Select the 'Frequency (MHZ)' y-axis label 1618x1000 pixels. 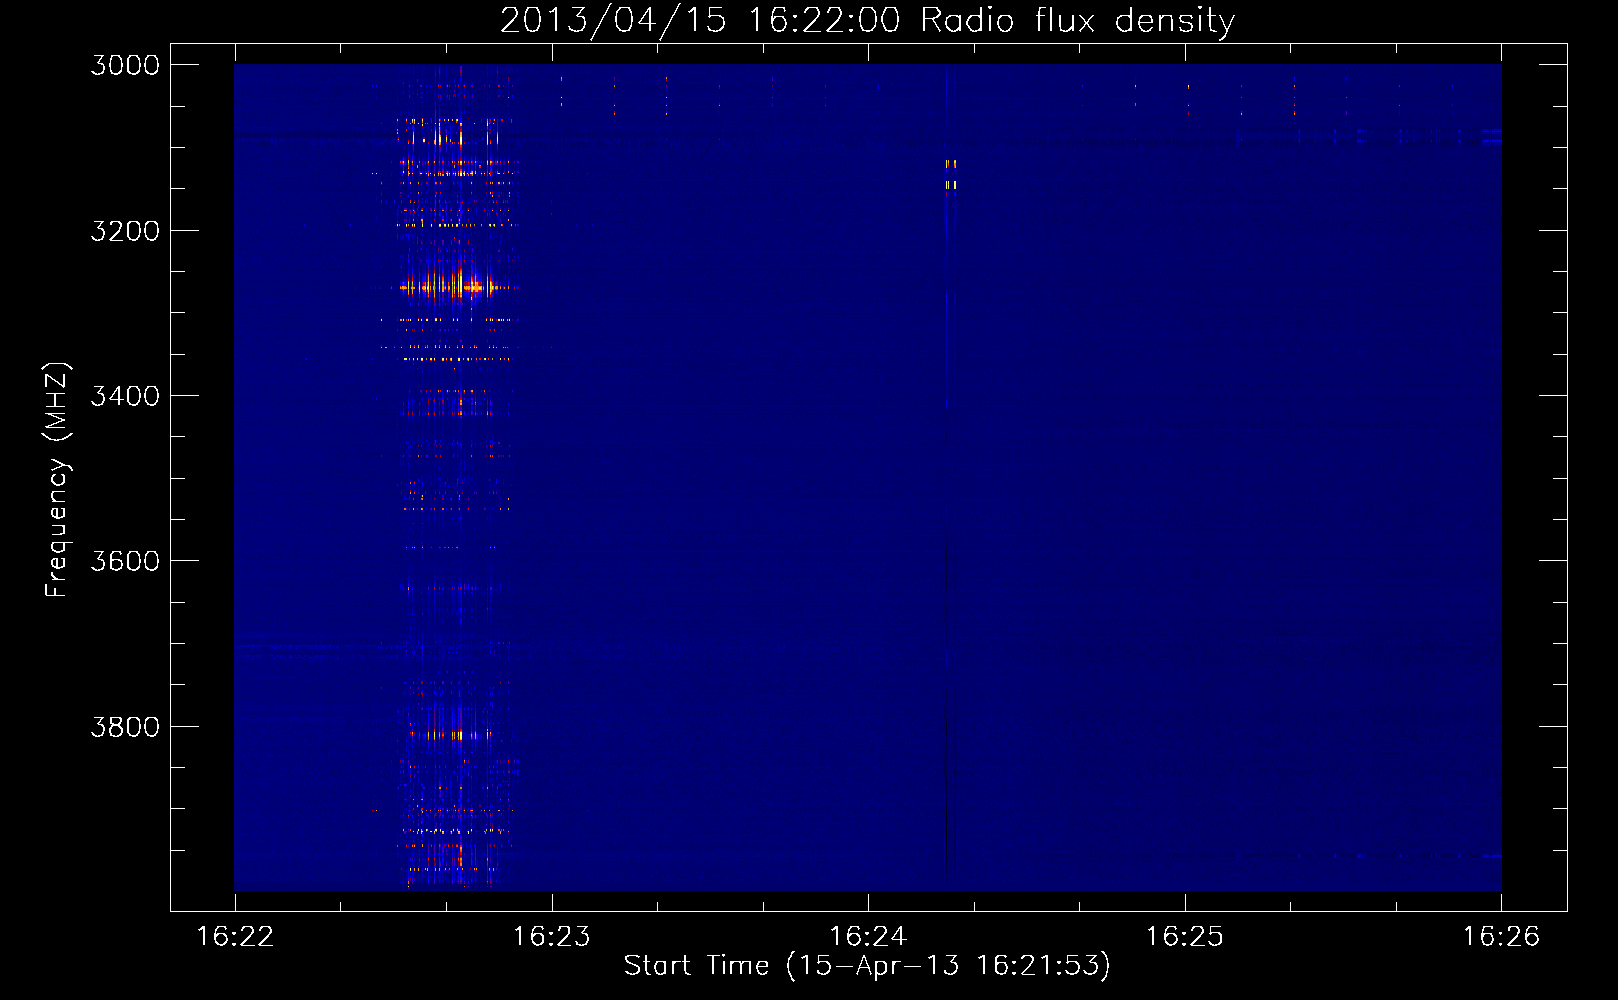57,480
